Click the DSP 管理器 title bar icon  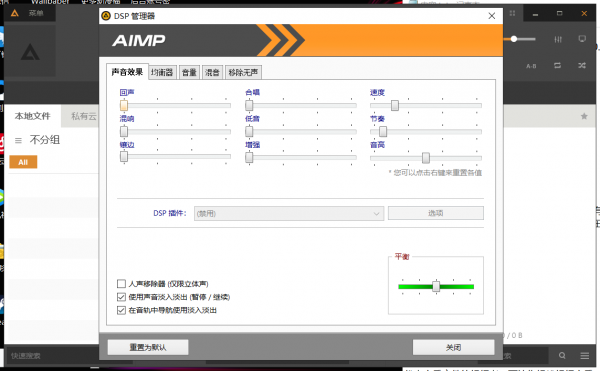point(106,16)
